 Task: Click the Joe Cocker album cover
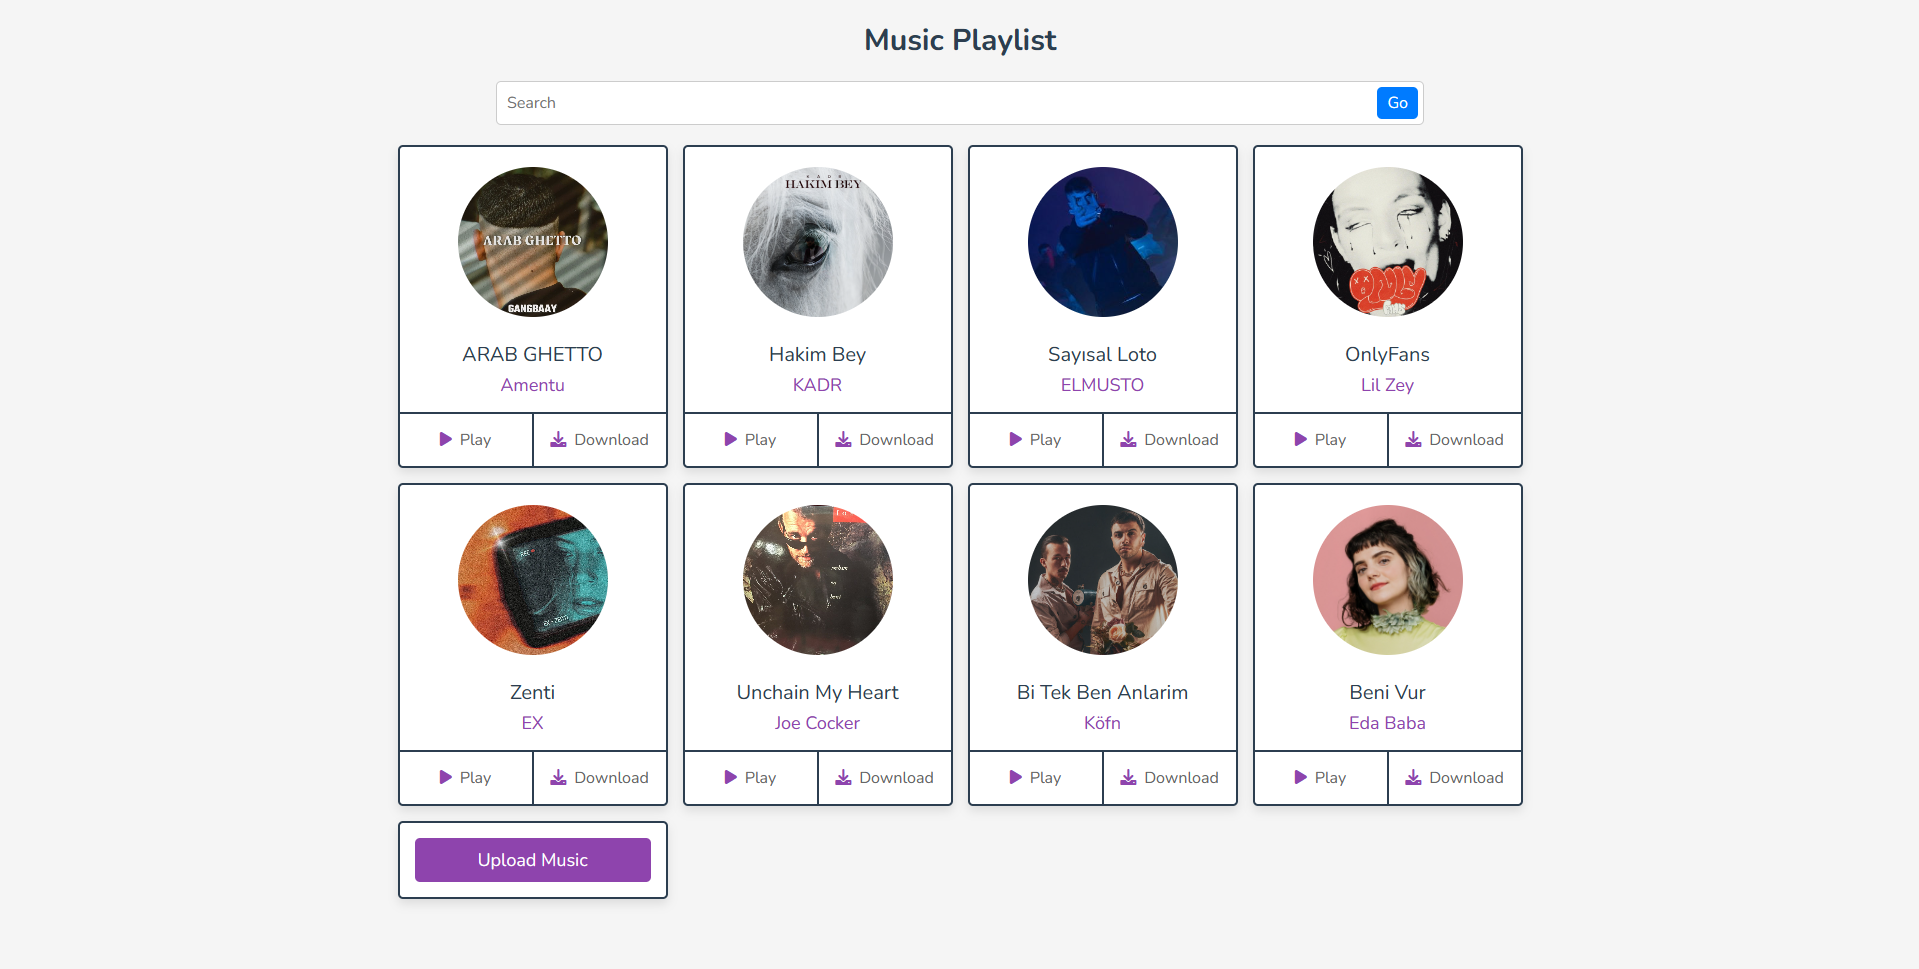817,579
